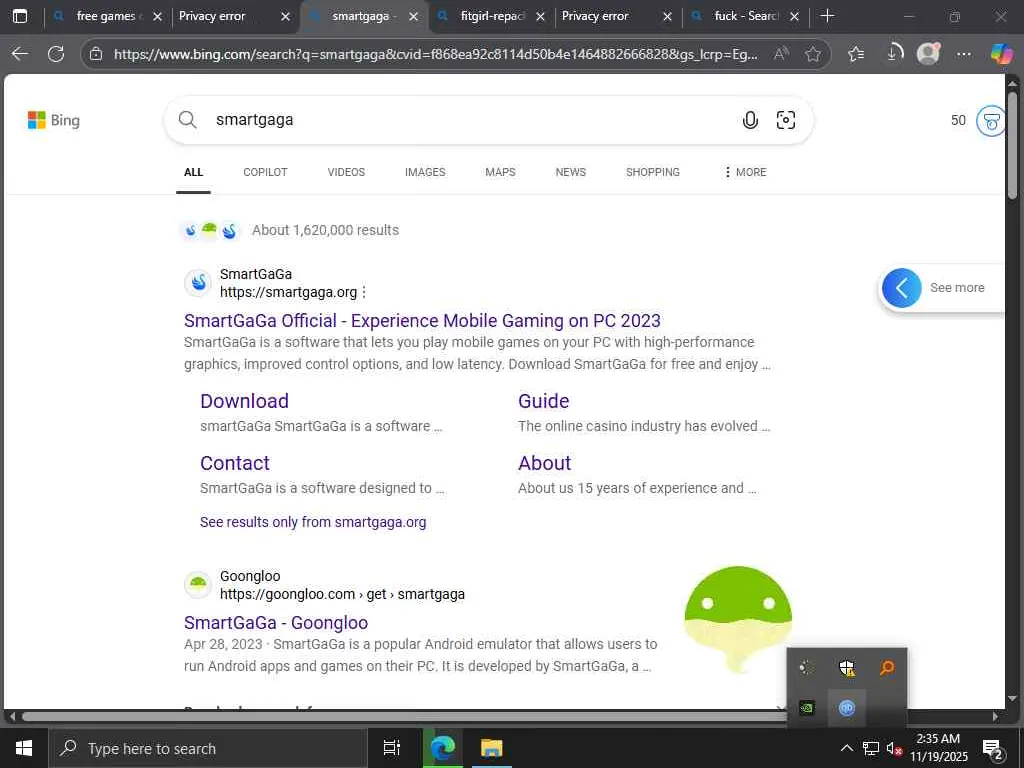This screenshot has width=1024, height=768.
Task: Open a new browser tab
Action: pos(827,16)
